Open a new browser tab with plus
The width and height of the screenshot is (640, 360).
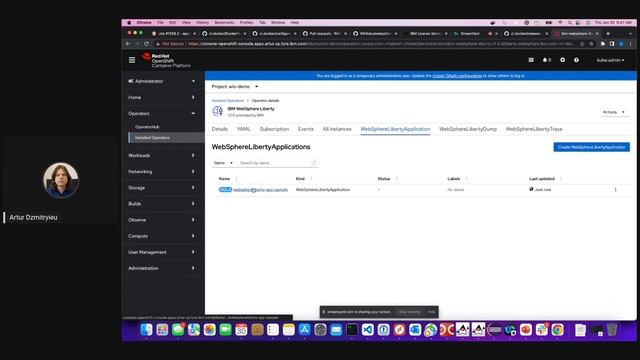(x=608, y=33)
